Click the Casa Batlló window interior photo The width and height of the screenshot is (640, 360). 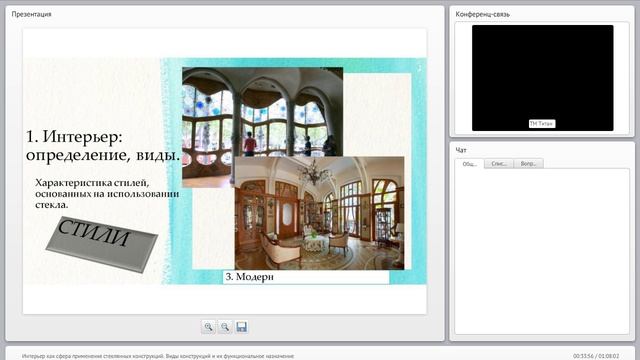coord(262,112)
